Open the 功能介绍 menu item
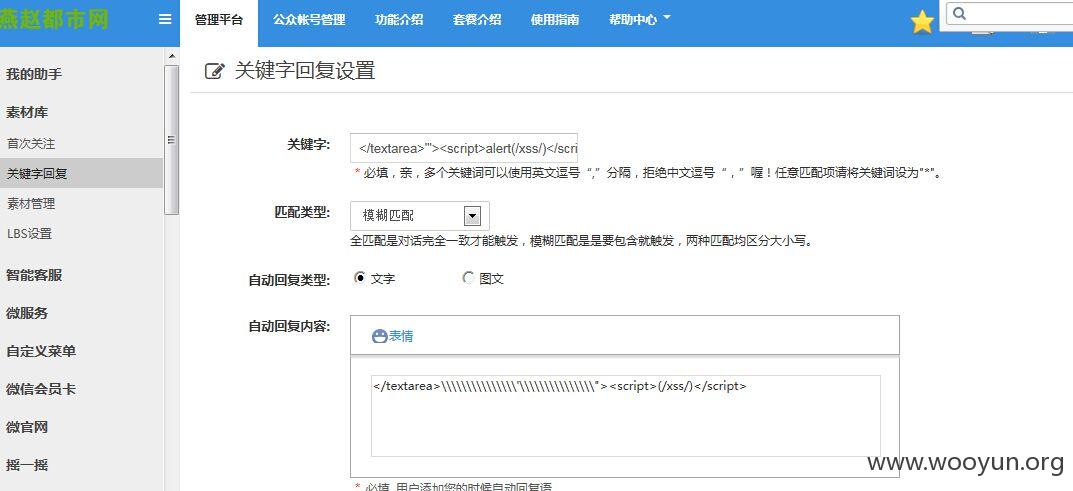This screenshot has height=491, width=1073. [399, 20]
